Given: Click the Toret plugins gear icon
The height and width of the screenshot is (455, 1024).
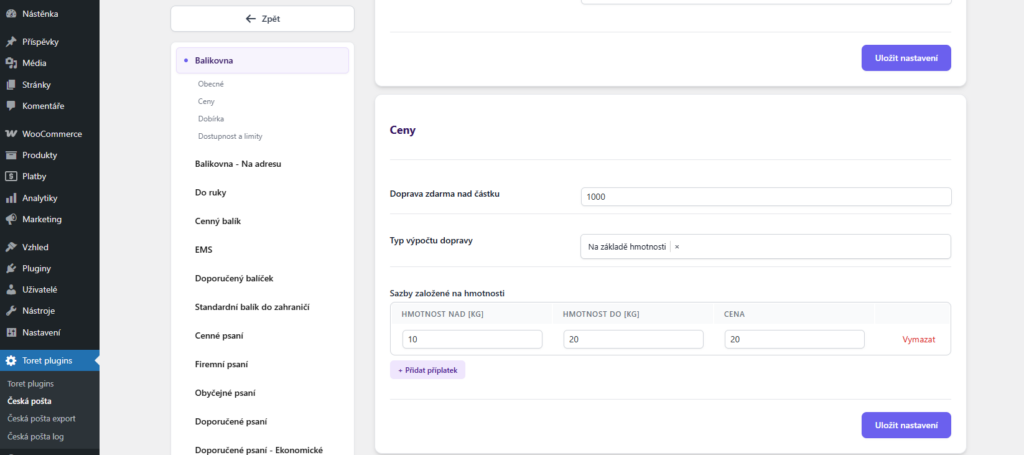Looking at the screenshot, I should point(10,361).
